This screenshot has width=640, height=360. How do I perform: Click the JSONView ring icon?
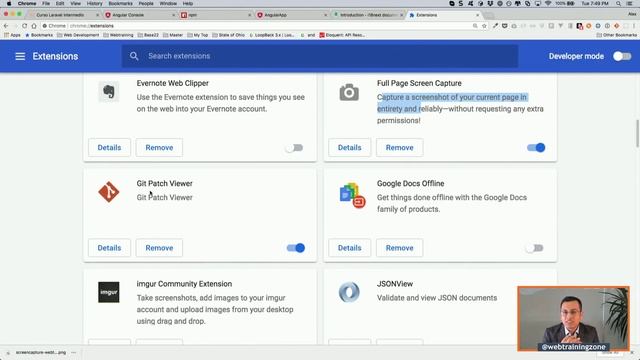click(349, 292)
